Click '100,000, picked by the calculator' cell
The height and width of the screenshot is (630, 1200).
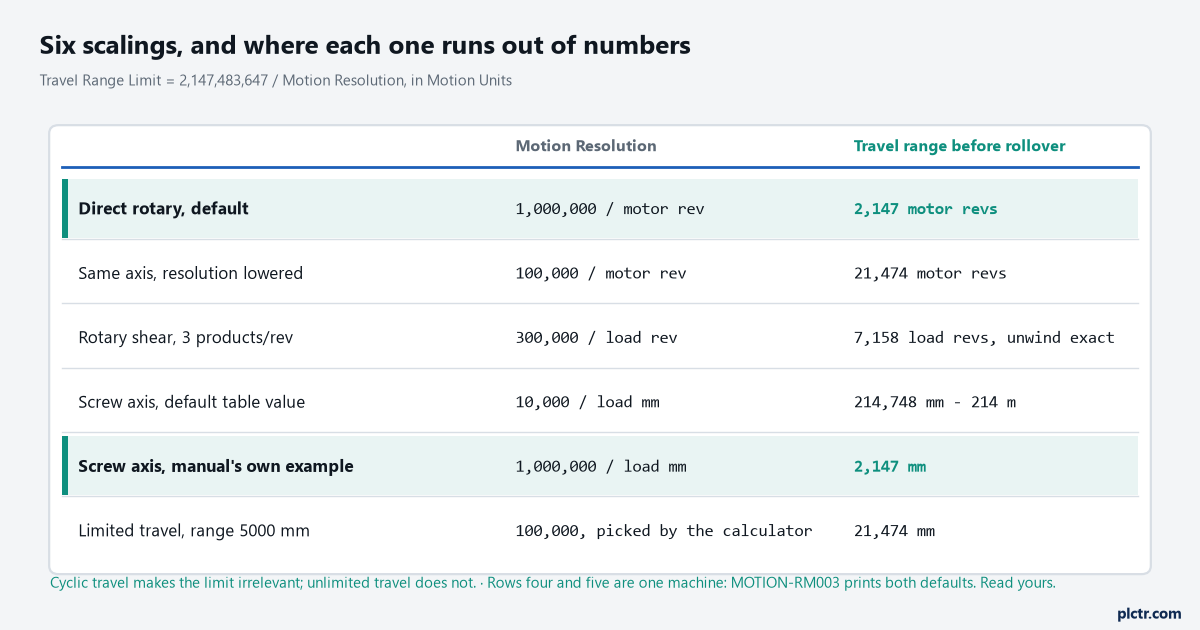[x=664, y=530]
